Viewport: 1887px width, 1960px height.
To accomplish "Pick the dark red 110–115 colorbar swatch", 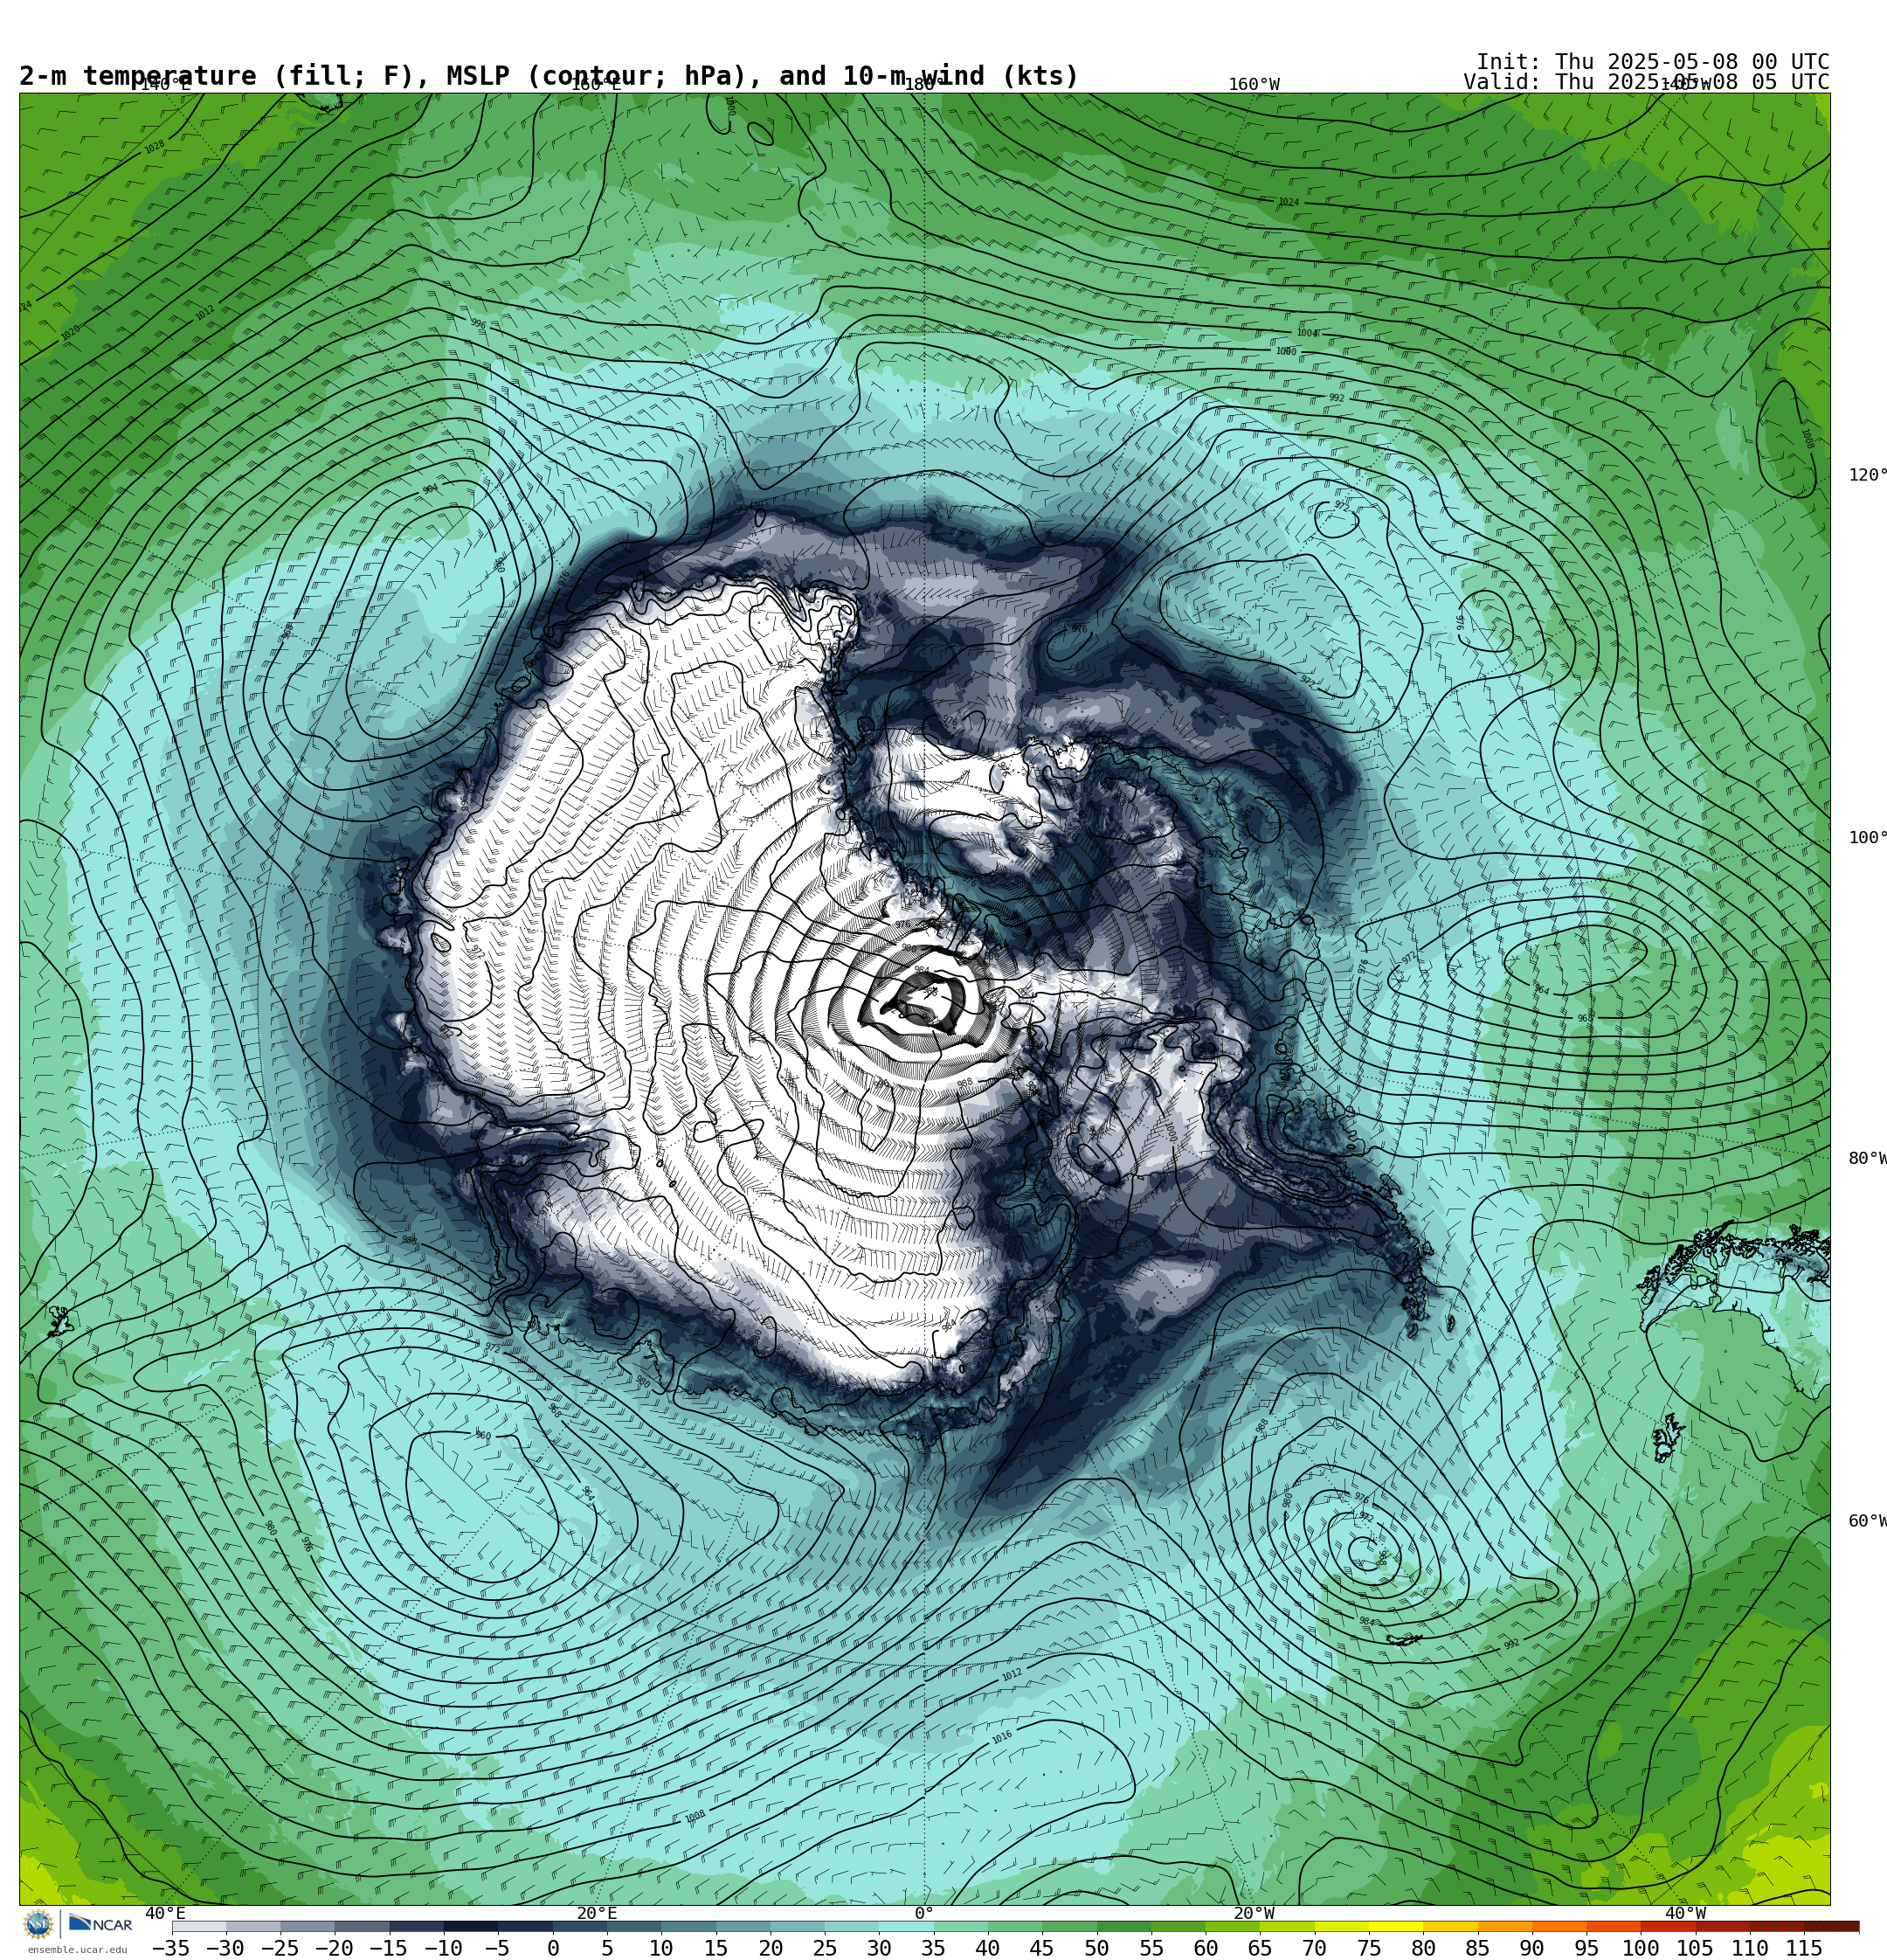I will (1777, 1926).
